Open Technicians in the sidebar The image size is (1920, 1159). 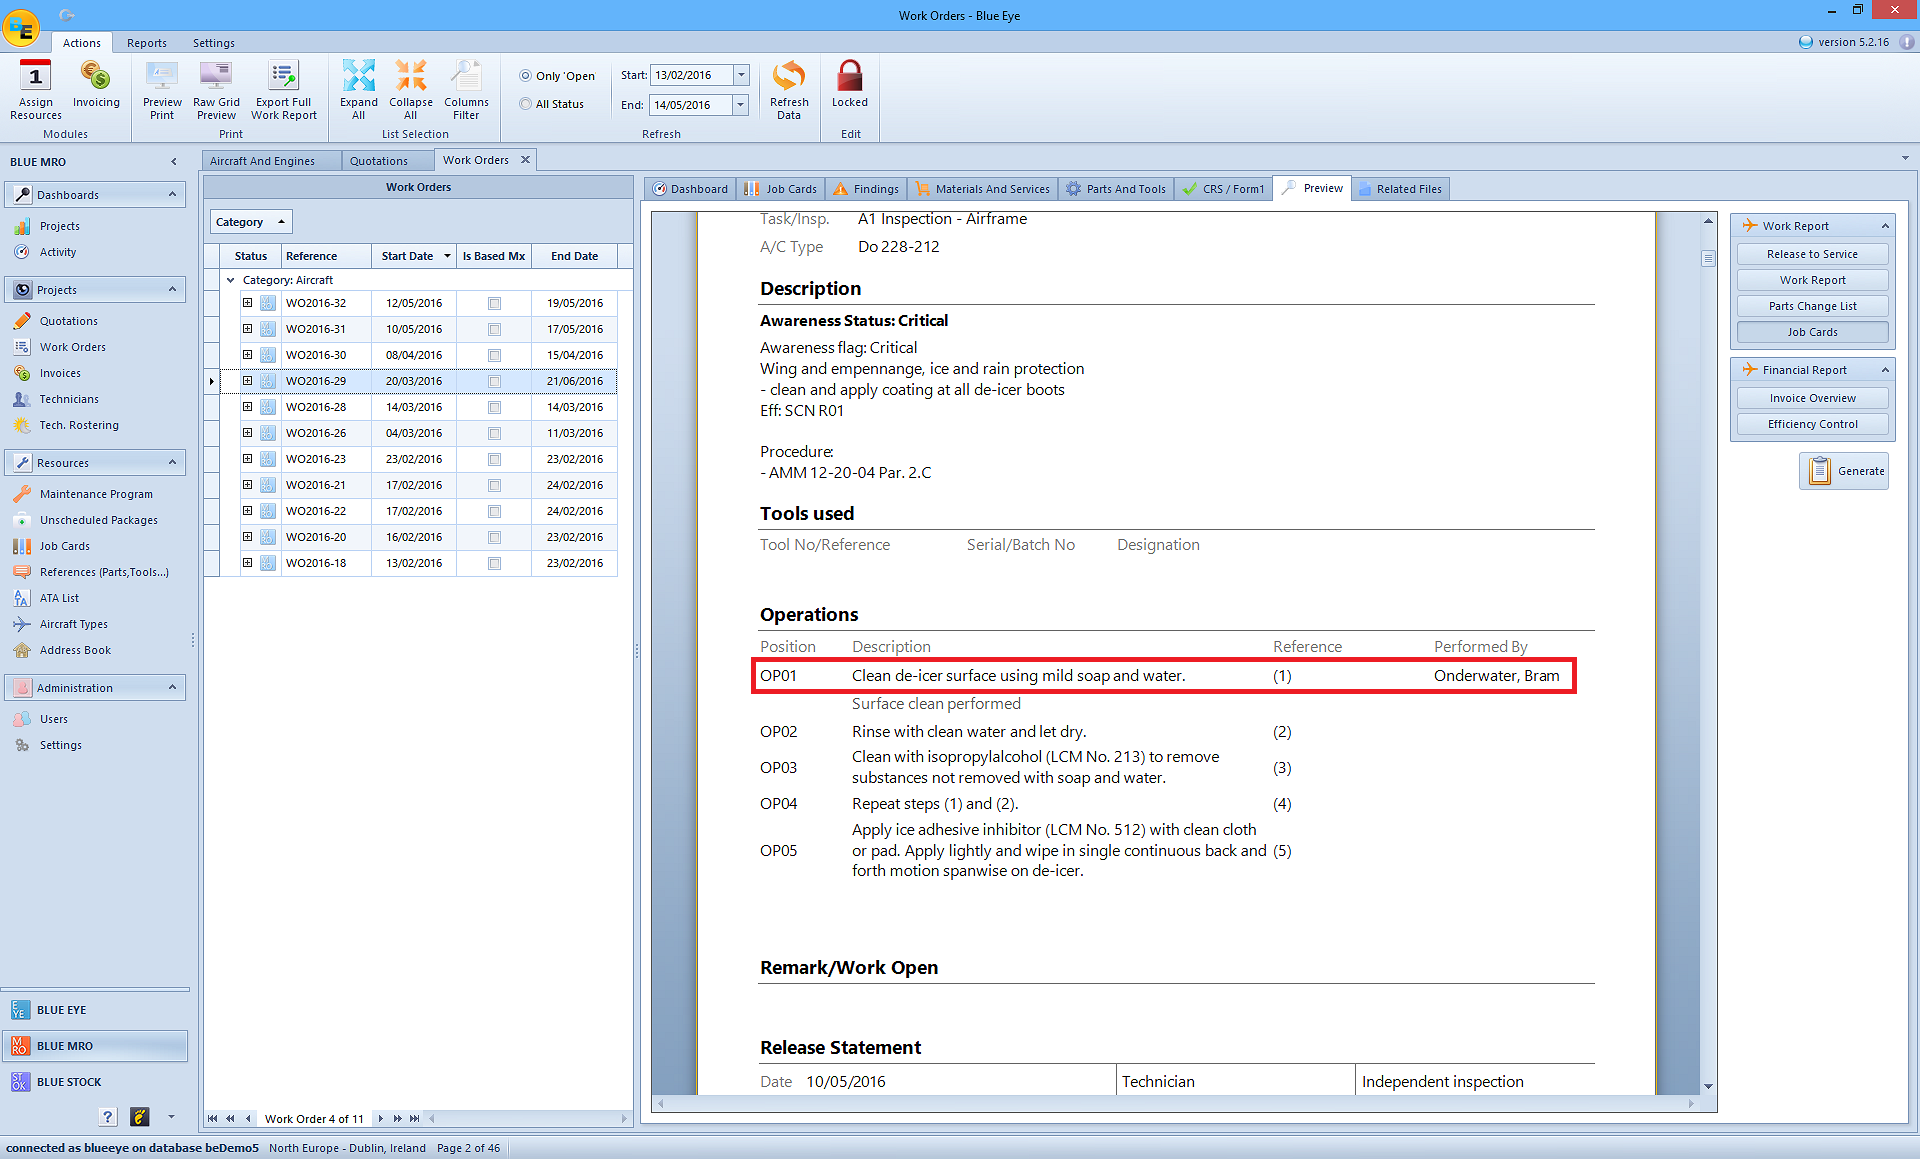(x=69, y=399)
